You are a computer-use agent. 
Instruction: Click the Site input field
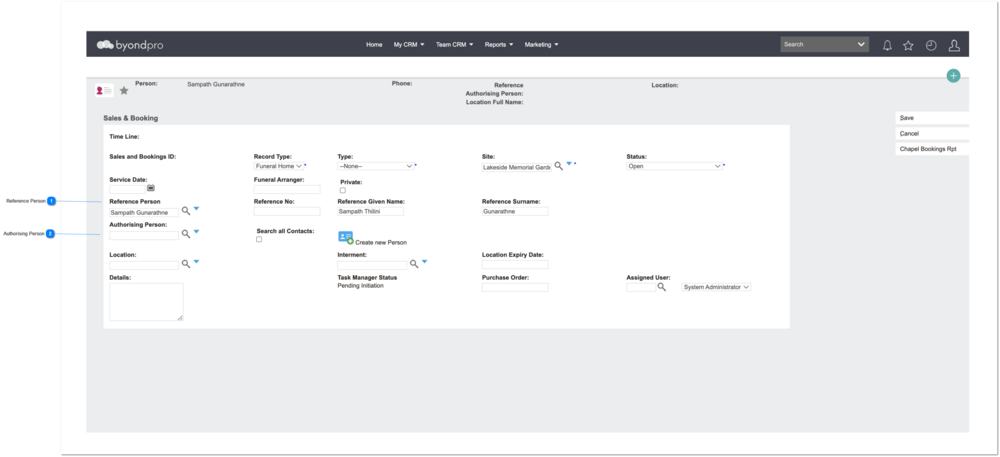click(517, 168)
